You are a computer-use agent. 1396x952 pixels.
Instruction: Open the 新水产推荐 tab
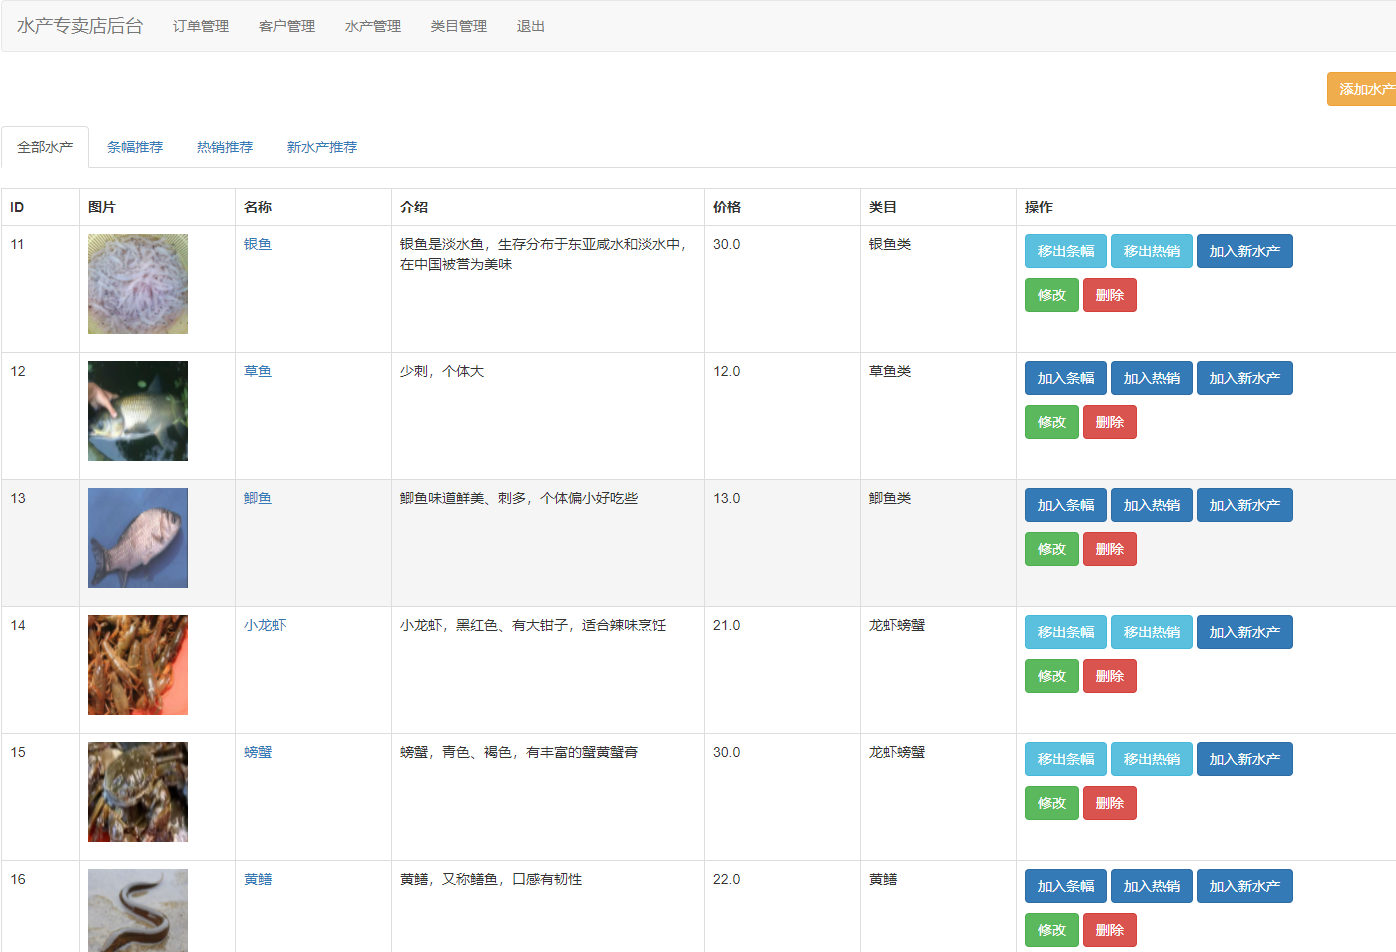(320, 146)
